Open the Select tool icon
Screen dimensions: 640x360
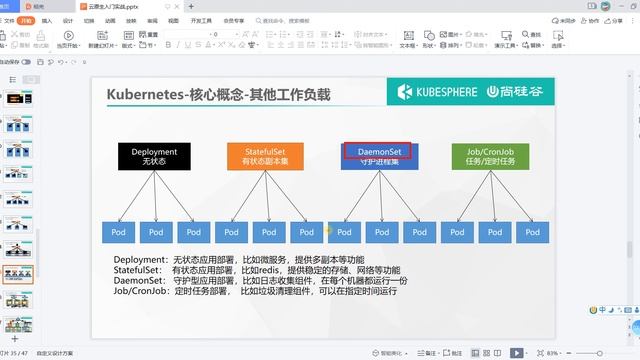[x=558, y=36]
